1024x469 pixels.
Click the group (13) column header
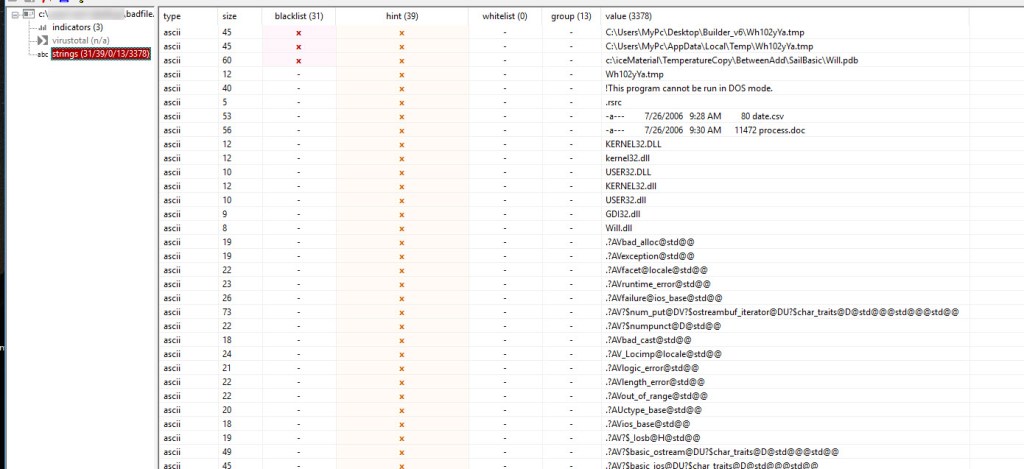coord(571,16)
